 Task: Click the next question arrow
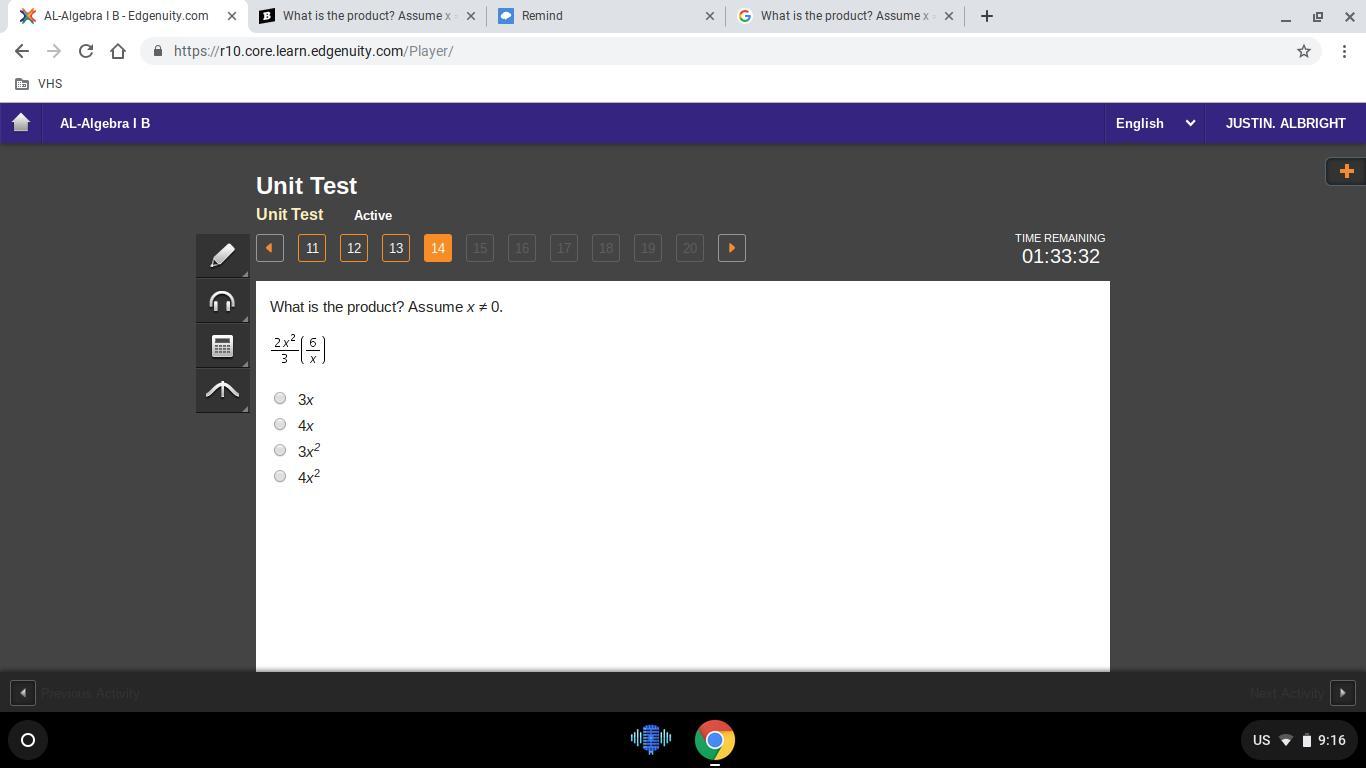732,248
